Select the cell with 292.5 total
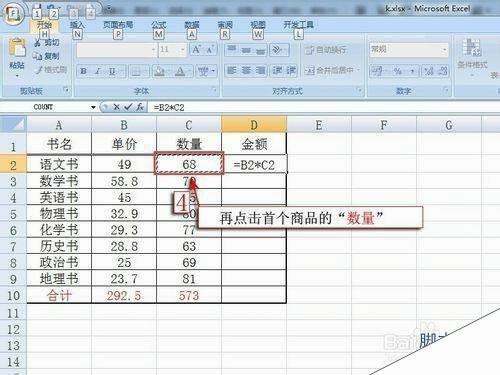500x375 pixels. (124, 295)
